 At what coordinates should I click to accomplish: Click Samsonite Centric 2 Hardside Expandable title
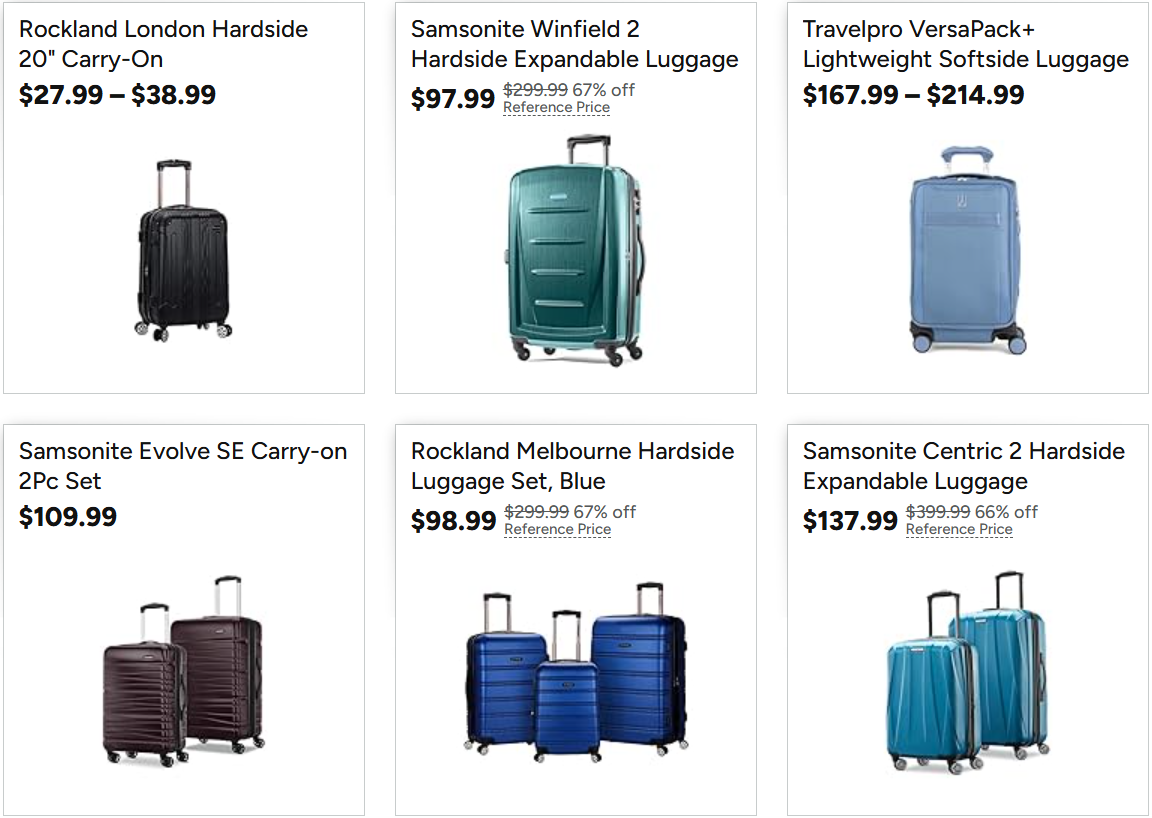pos(963,466)
